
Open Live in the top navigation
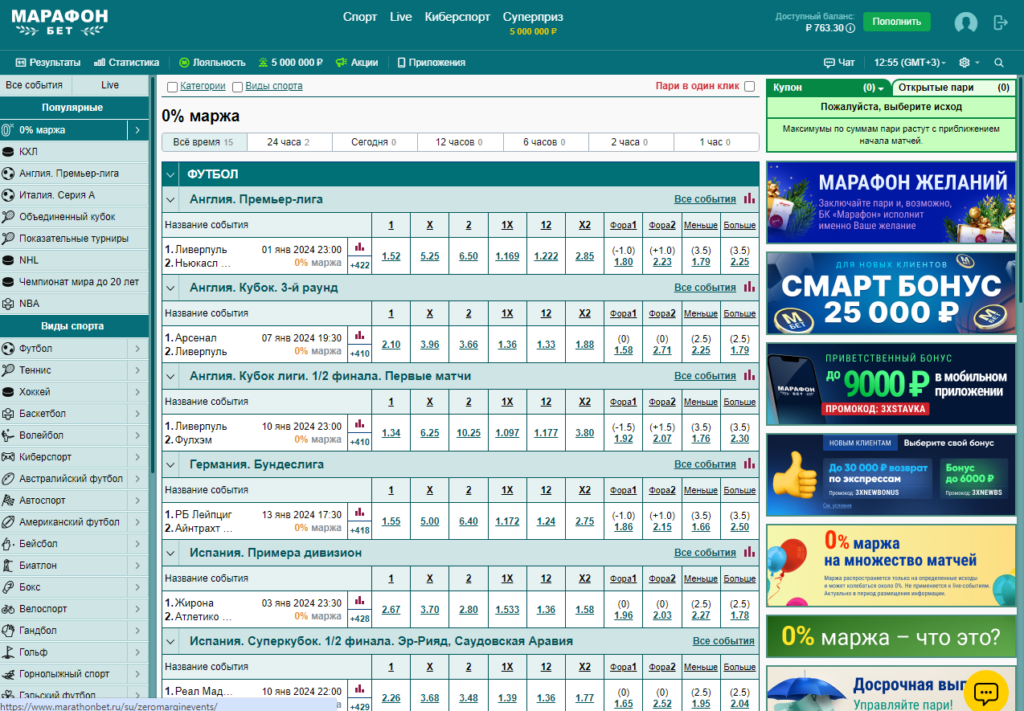(400, 17)
